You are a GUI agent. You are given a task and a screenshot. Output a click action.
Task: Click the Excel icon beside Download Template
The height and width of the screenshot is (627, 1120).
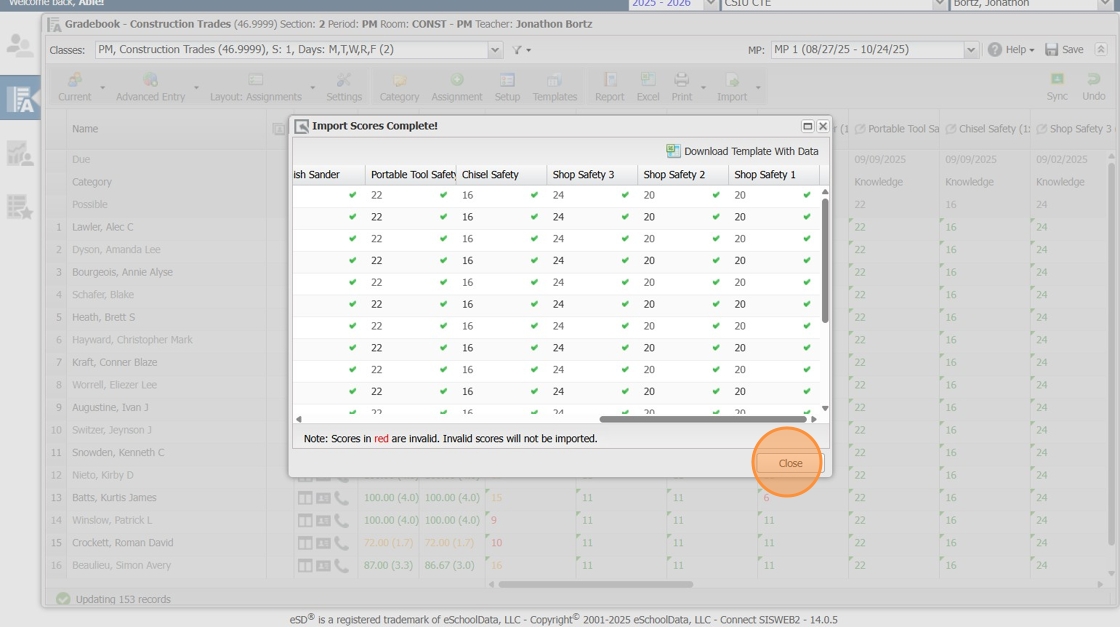click(673, 151)
